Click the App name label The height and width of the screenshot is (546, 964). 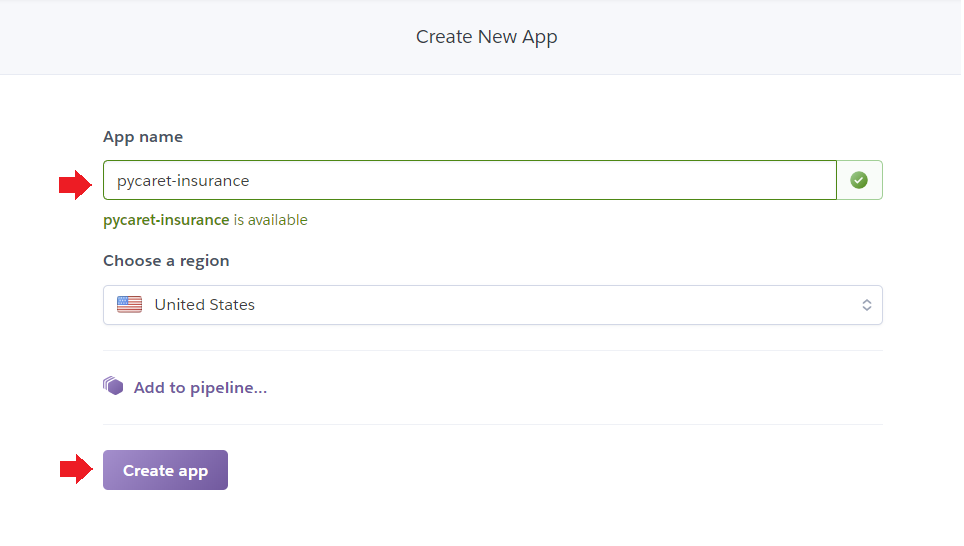(x=143, y=137)
